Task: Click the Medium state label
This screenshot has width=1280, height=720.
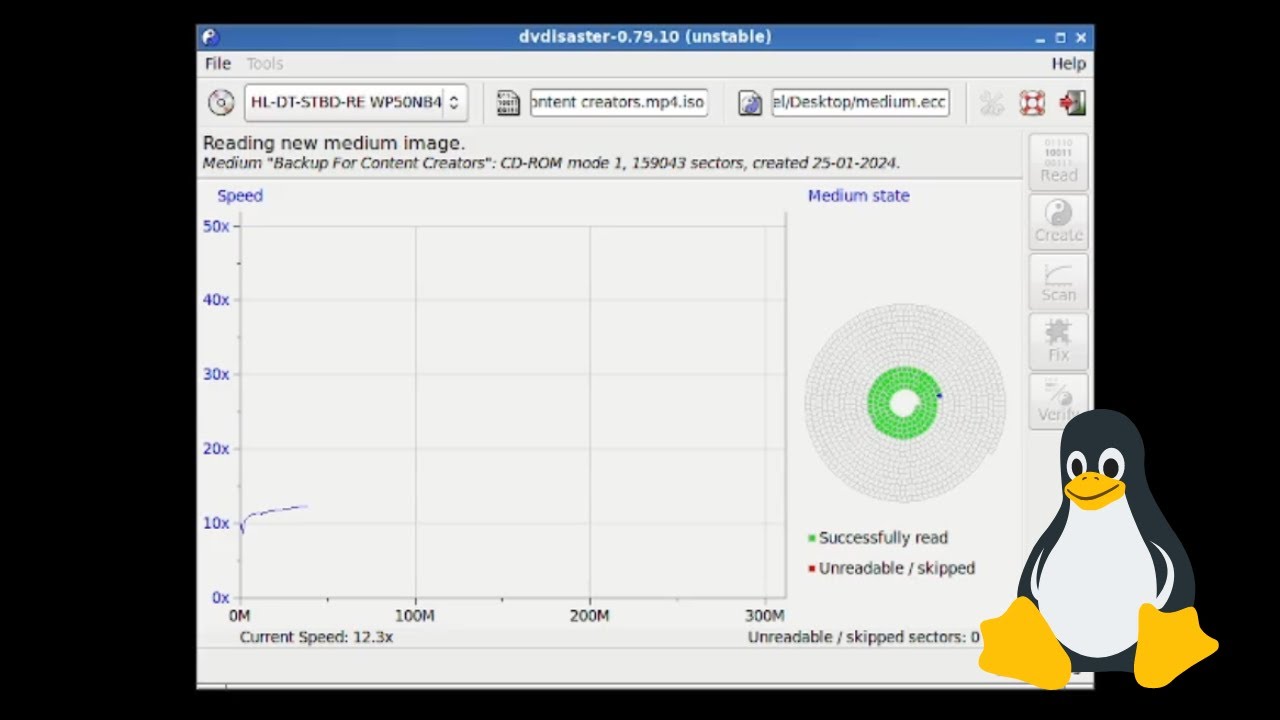Action: point(859,196)
